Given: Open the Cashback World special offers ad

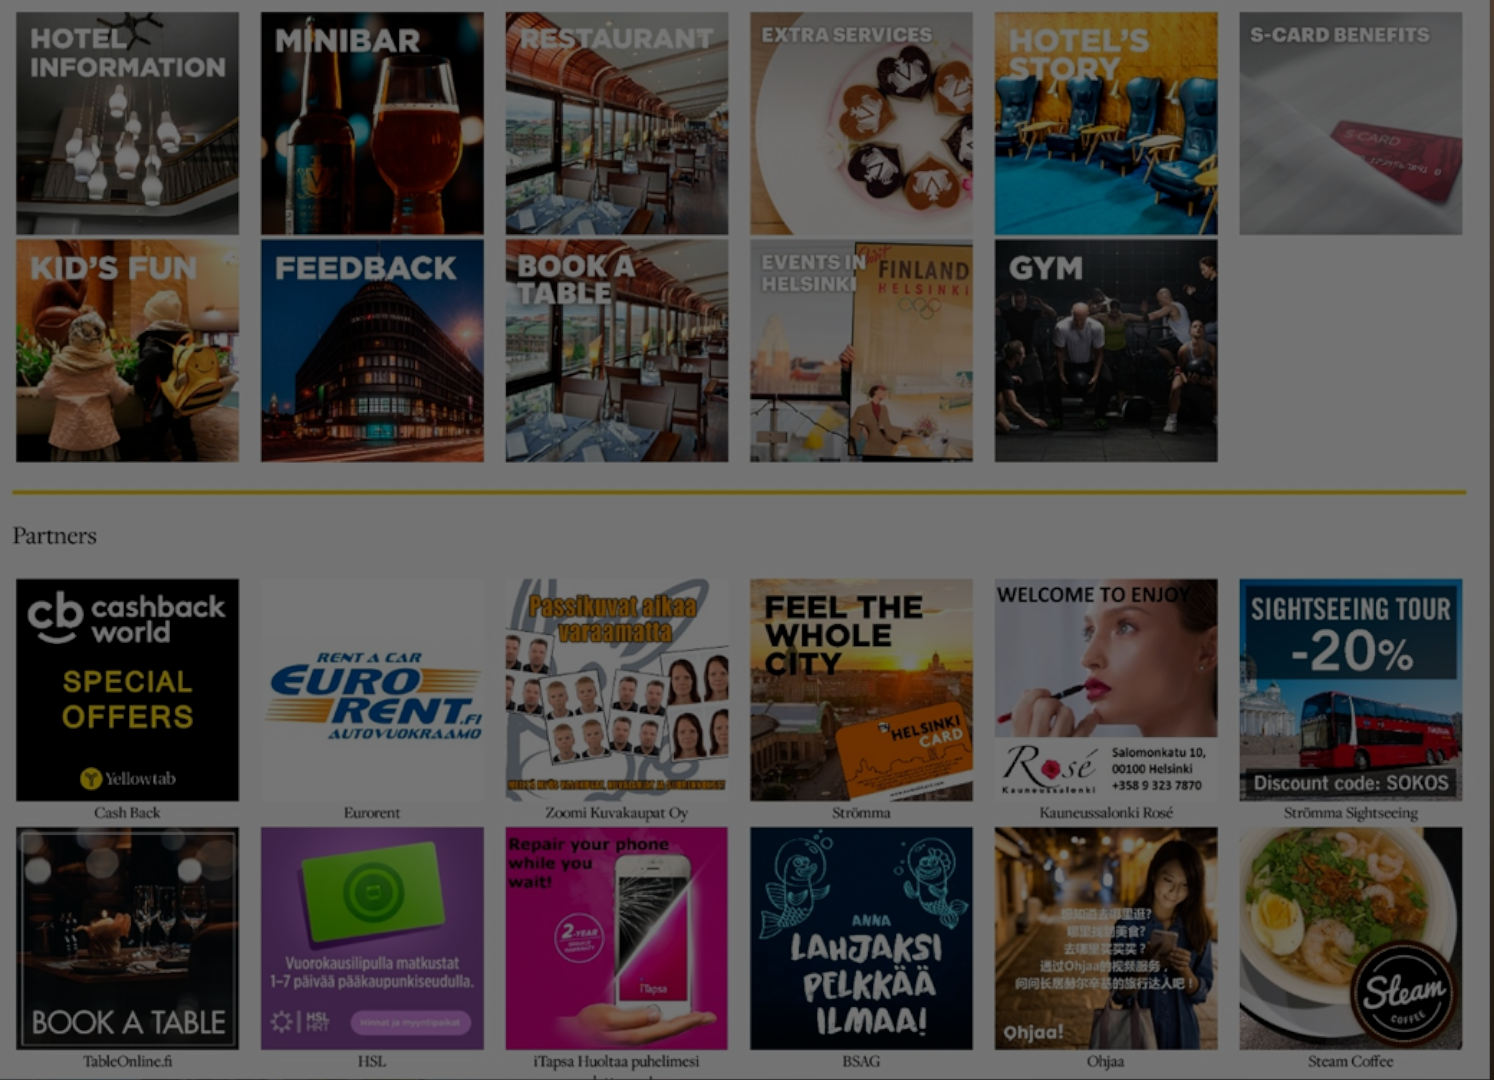Looking at the screenshot, I should tap(127, 690).
